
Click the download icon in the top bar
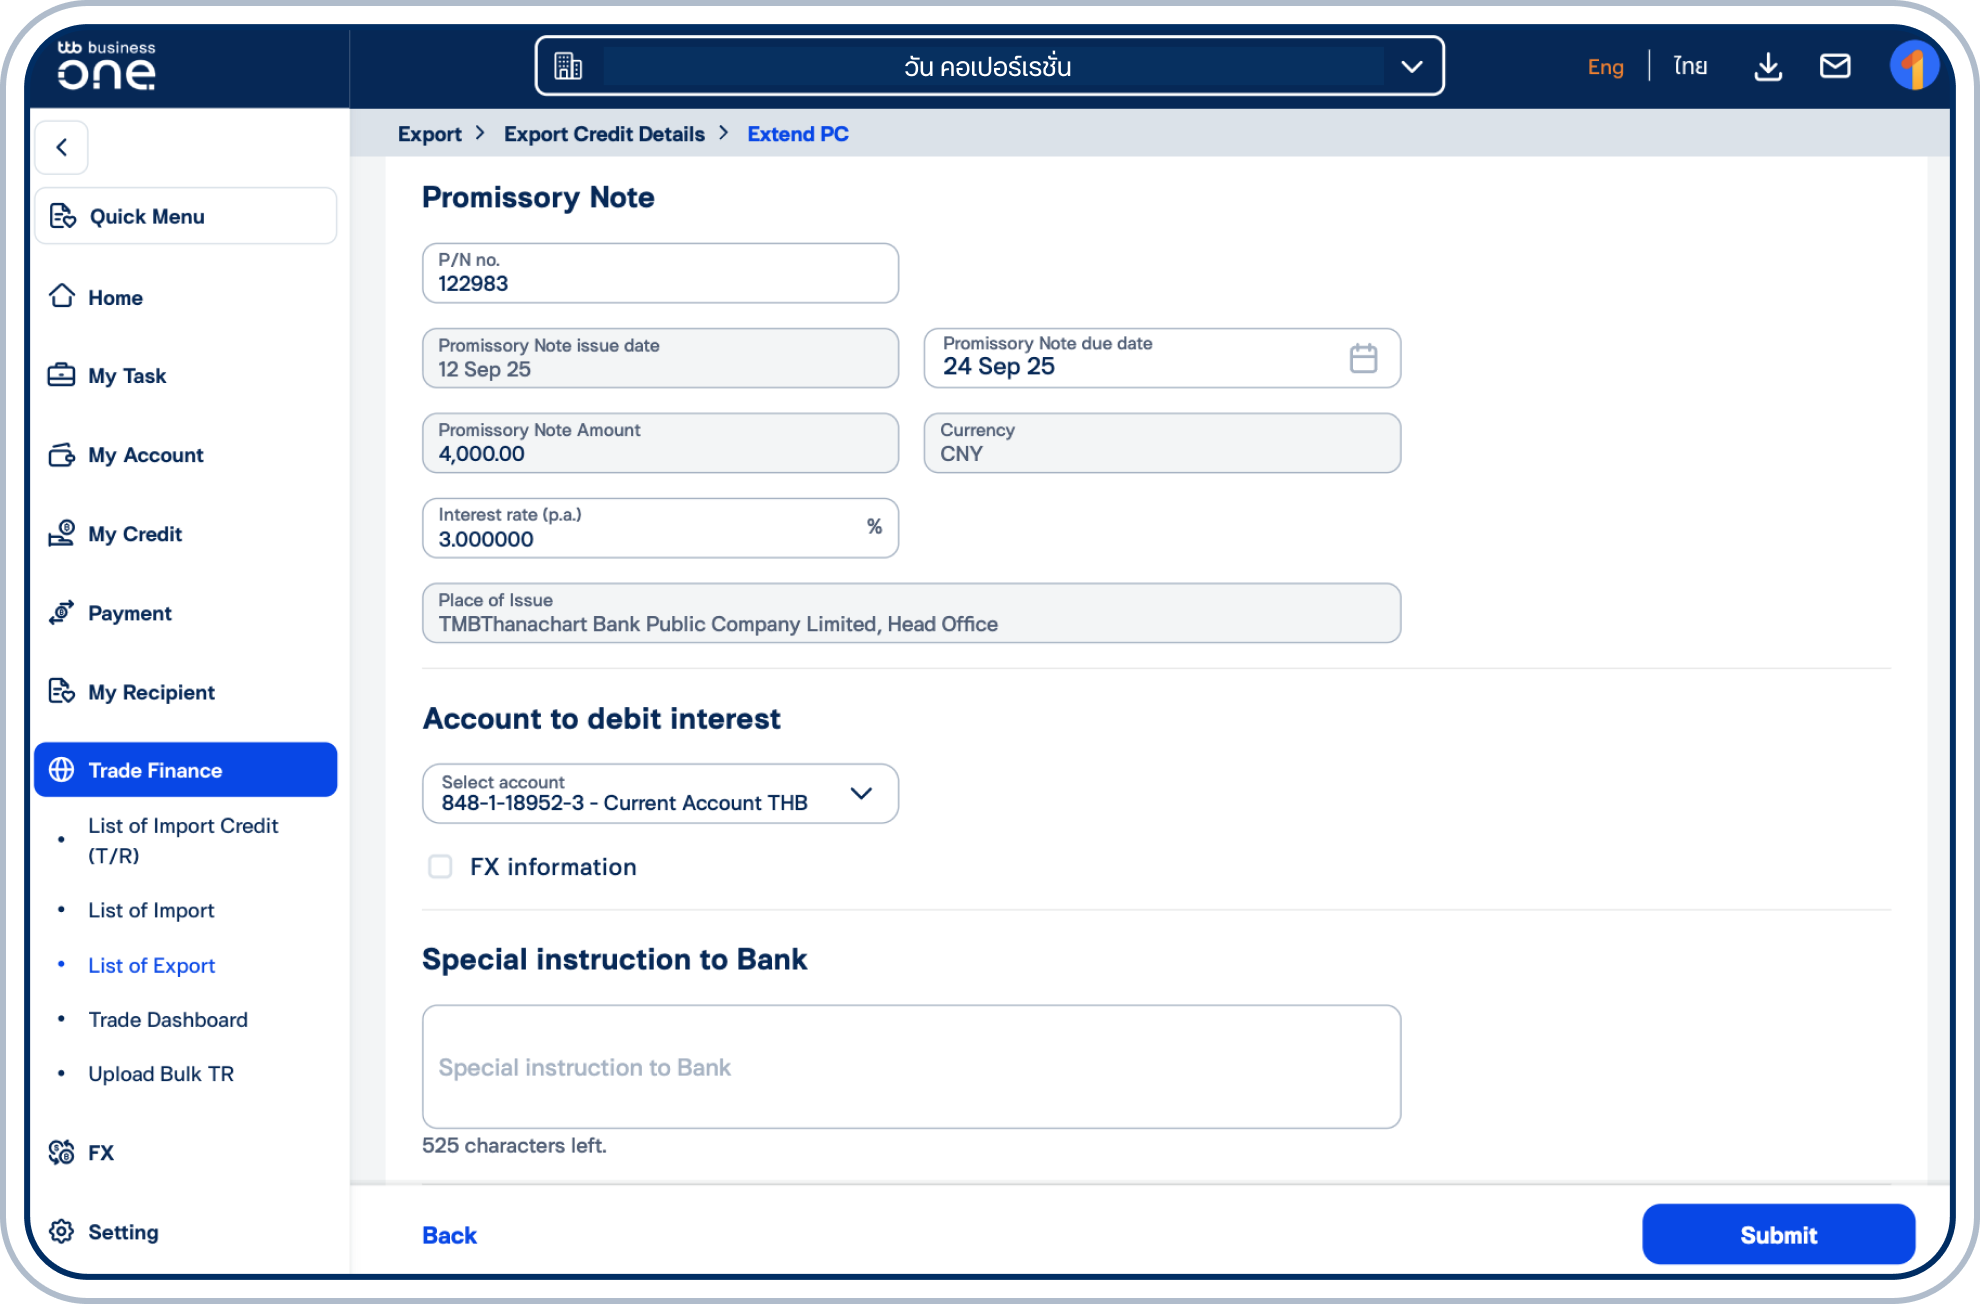click(1767, 65)
